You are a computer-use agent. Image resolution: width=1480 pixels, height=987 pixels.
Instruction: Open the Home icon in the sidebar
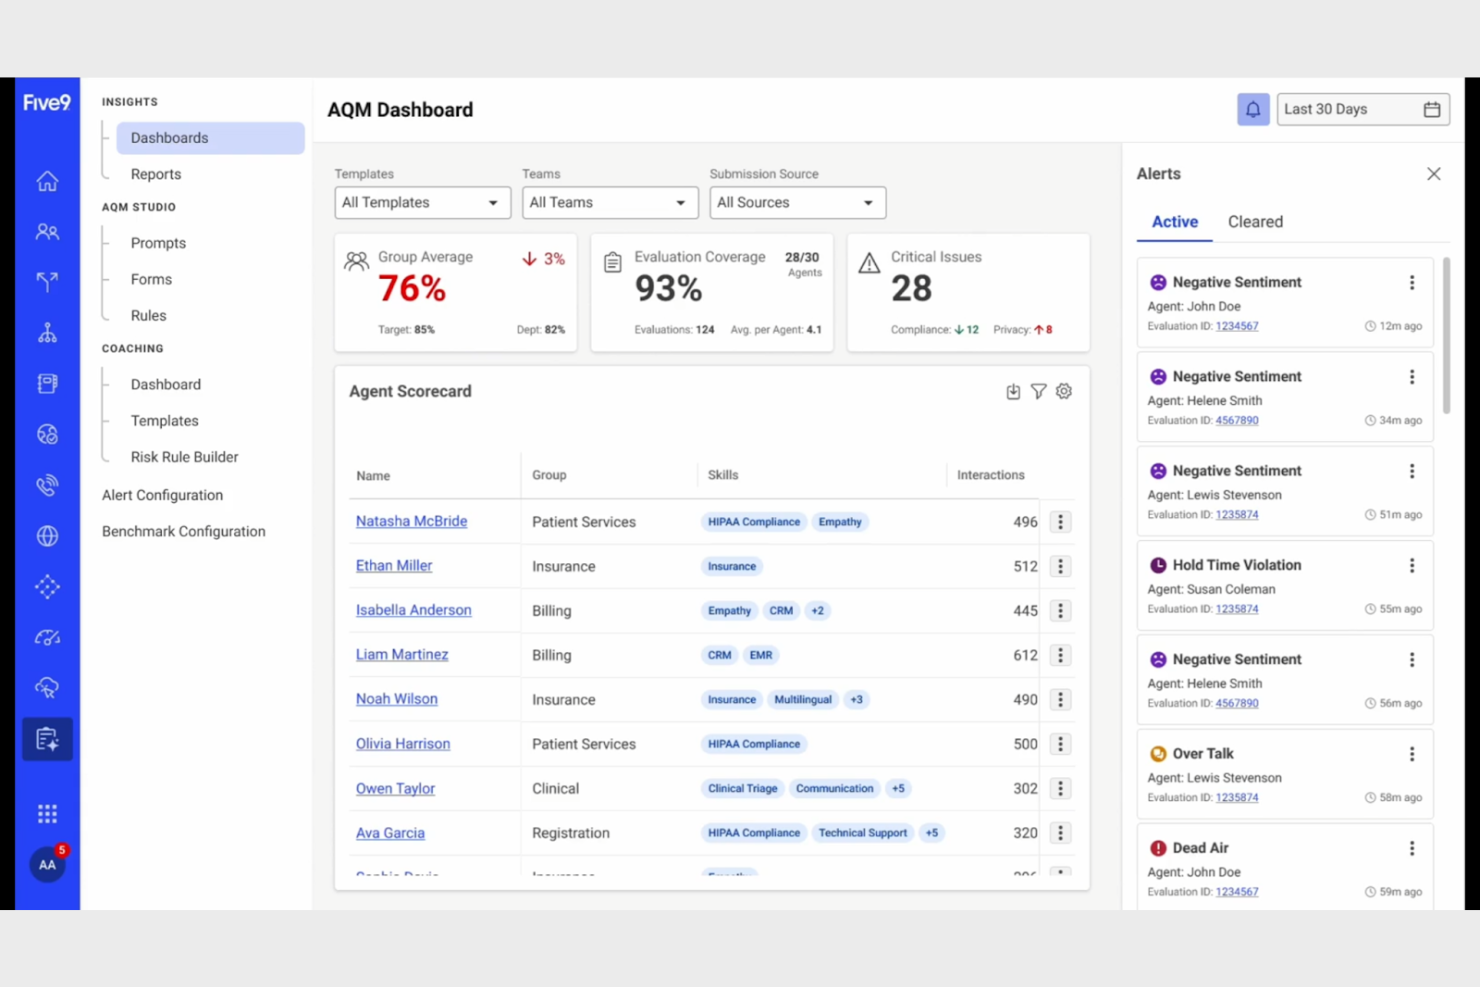click(x=47, y=181)
